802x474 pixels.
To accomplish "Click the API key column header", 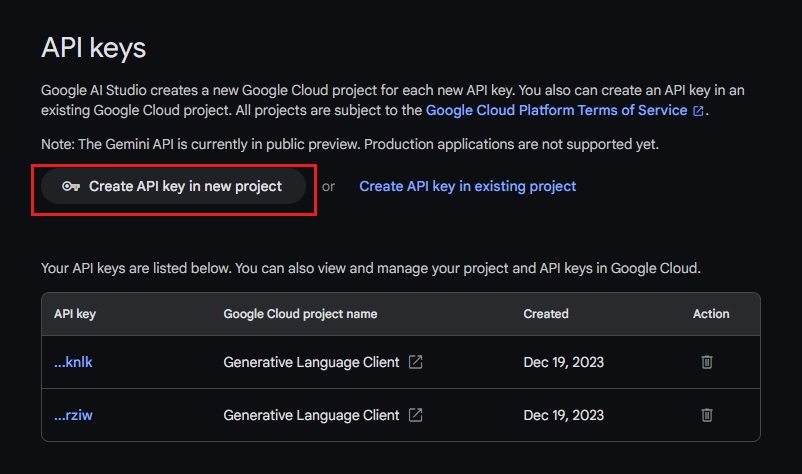I will pyautogui.click(x=75, y=314).
